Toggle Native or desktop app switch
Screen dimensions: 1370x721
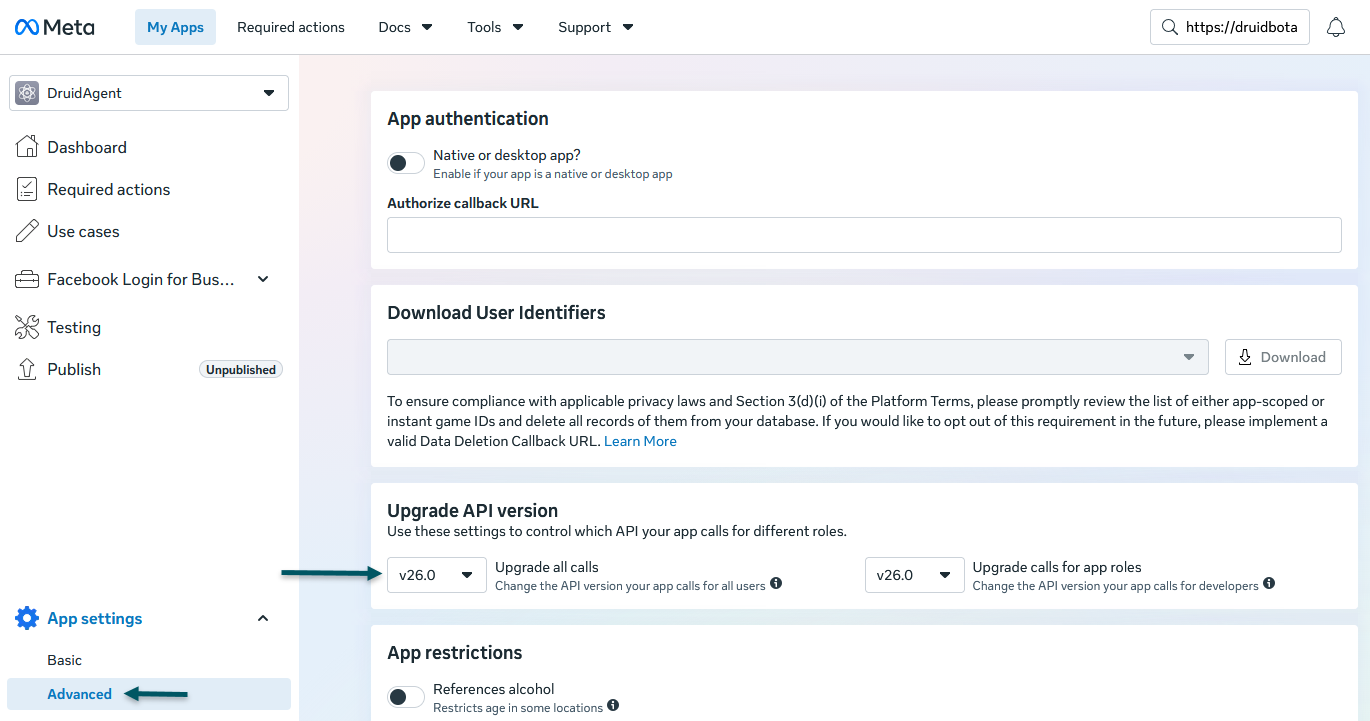coord(406,163)
